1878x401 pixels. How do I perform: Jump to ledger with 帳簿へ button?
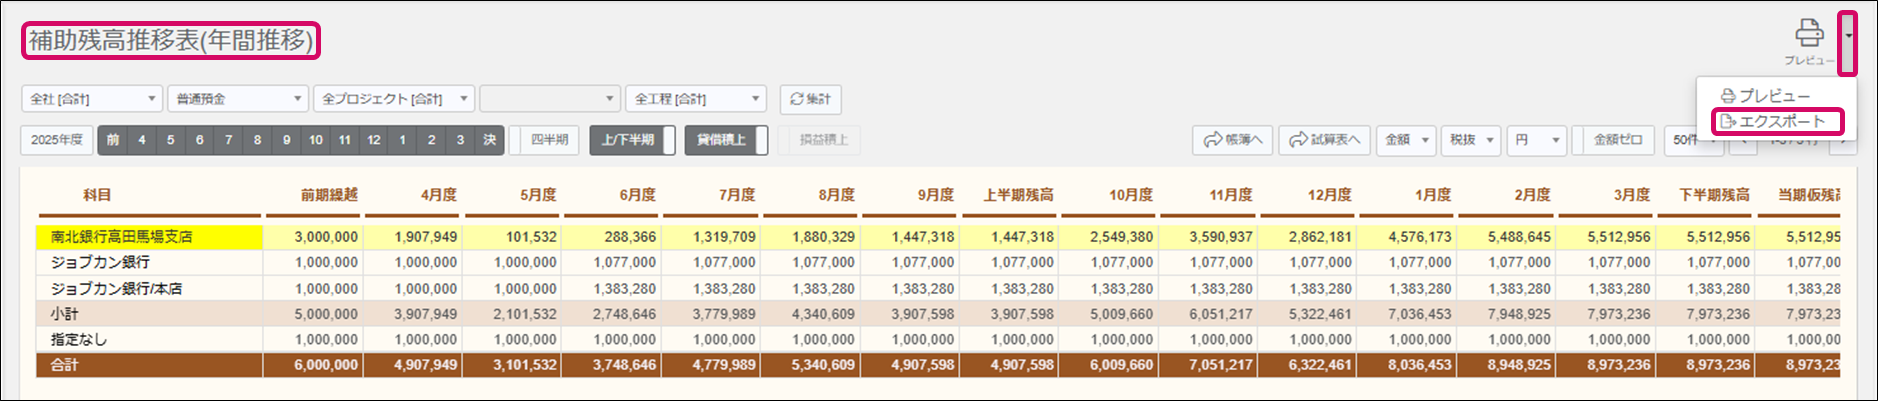click(1232, 140)
